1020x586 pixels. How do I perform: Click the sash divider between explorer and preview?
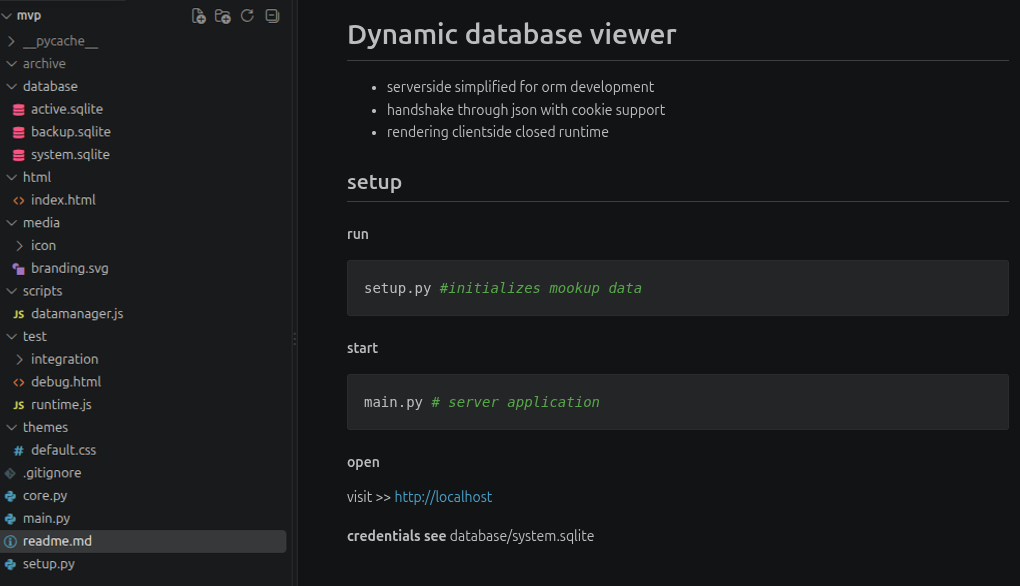click(x=295, y=339)
